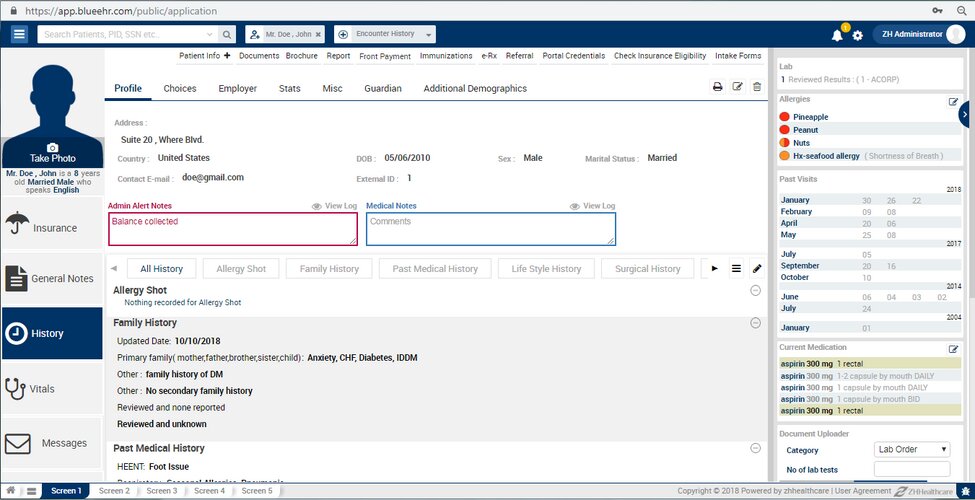975x500 pixels.
Task: Click the pencil edit icon for history
Action: 757,269
